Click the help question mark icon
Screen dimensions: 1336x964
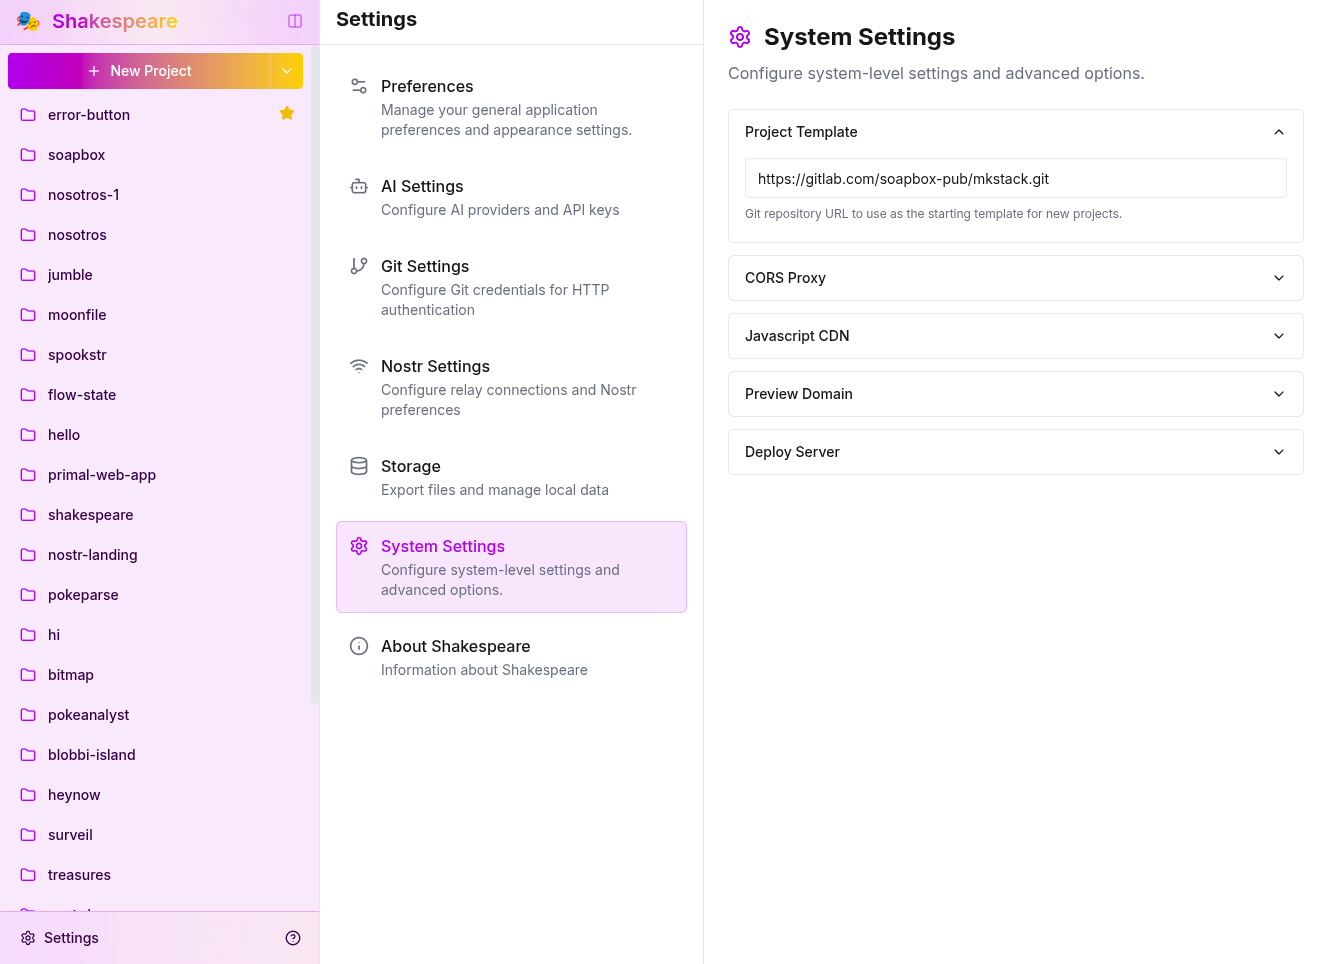point(293,938)
